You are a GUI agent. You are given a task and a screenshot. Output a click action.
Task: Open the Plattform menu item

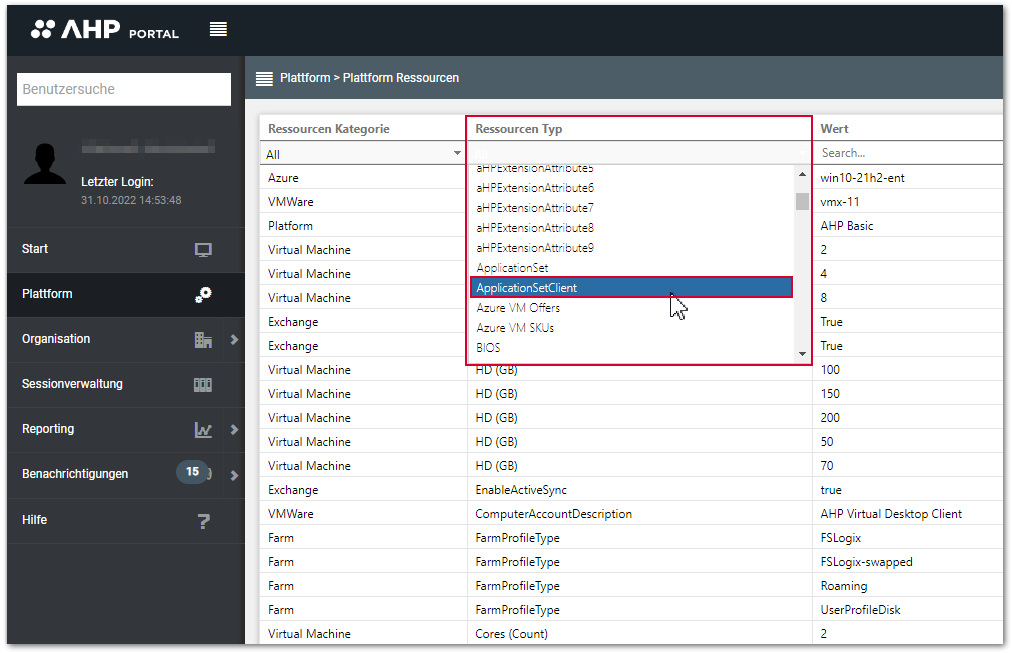point(126,294)
